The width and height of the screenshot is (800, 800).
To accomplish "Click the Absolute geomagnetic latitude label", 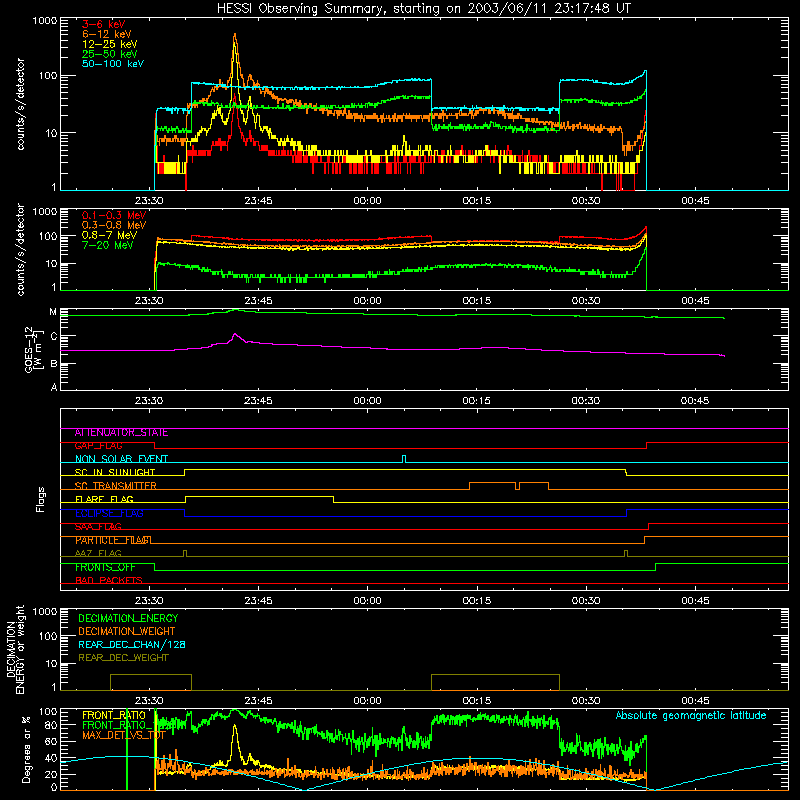I will click(691, 716).
